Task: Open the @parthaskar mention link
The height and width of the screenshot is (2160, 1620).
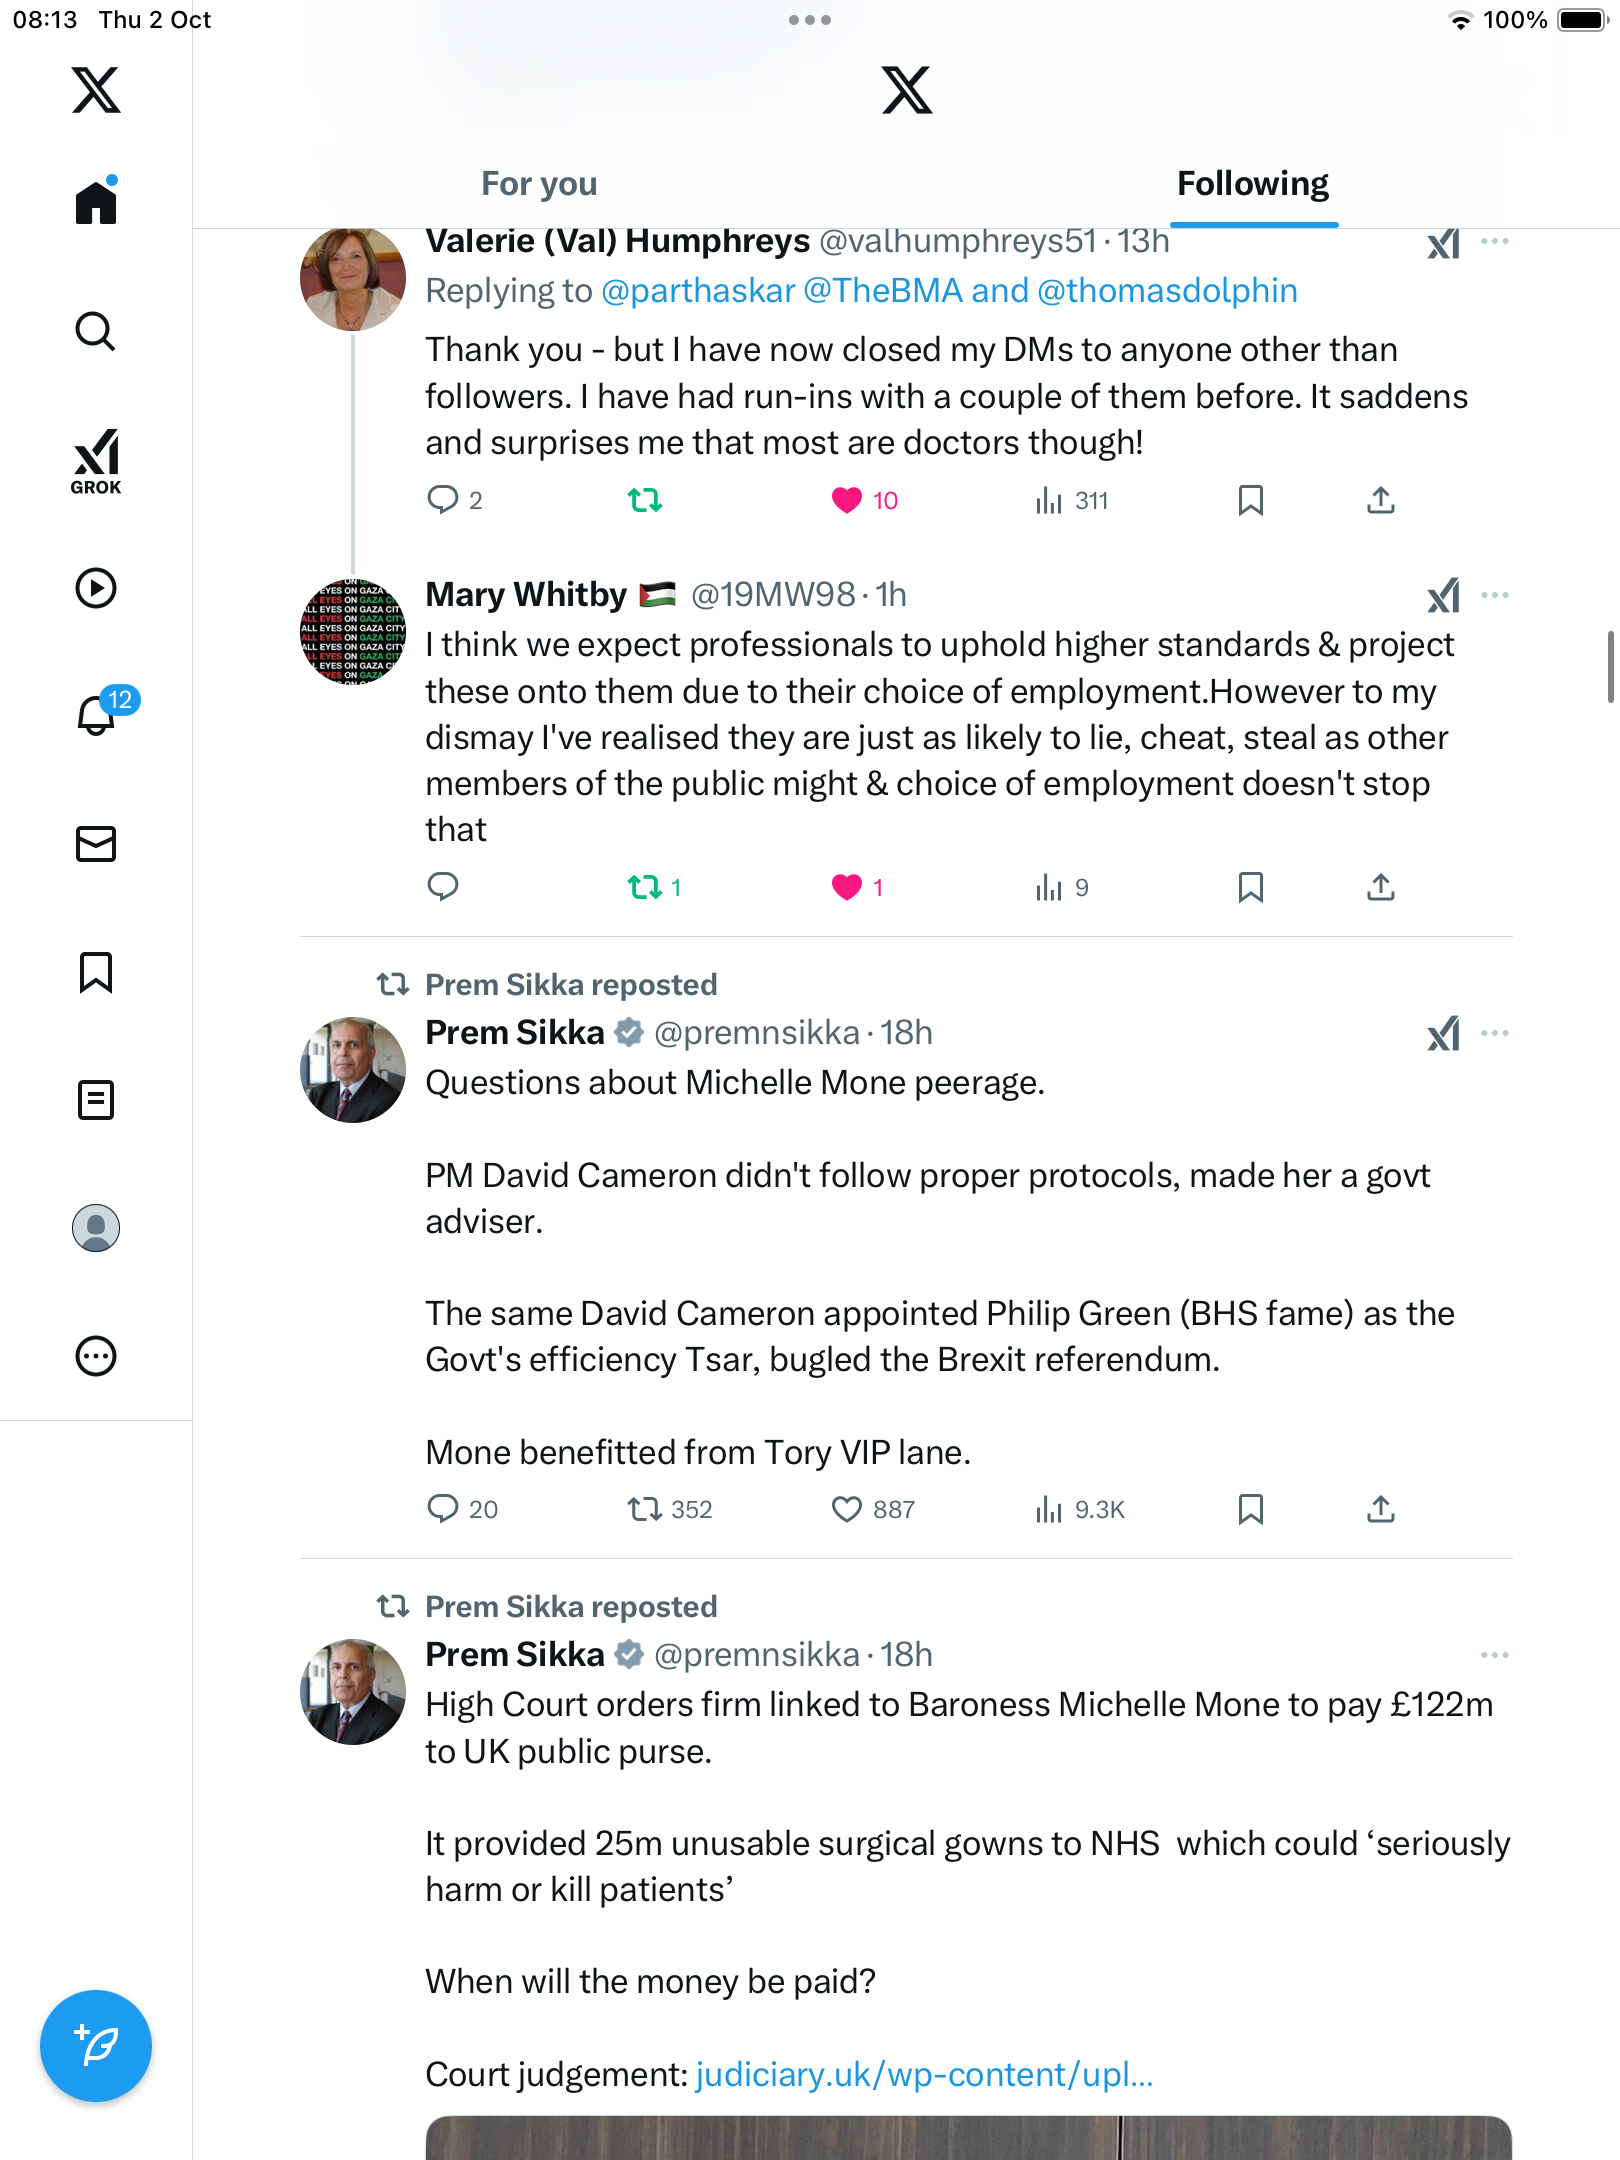Action: click(698, 291)
